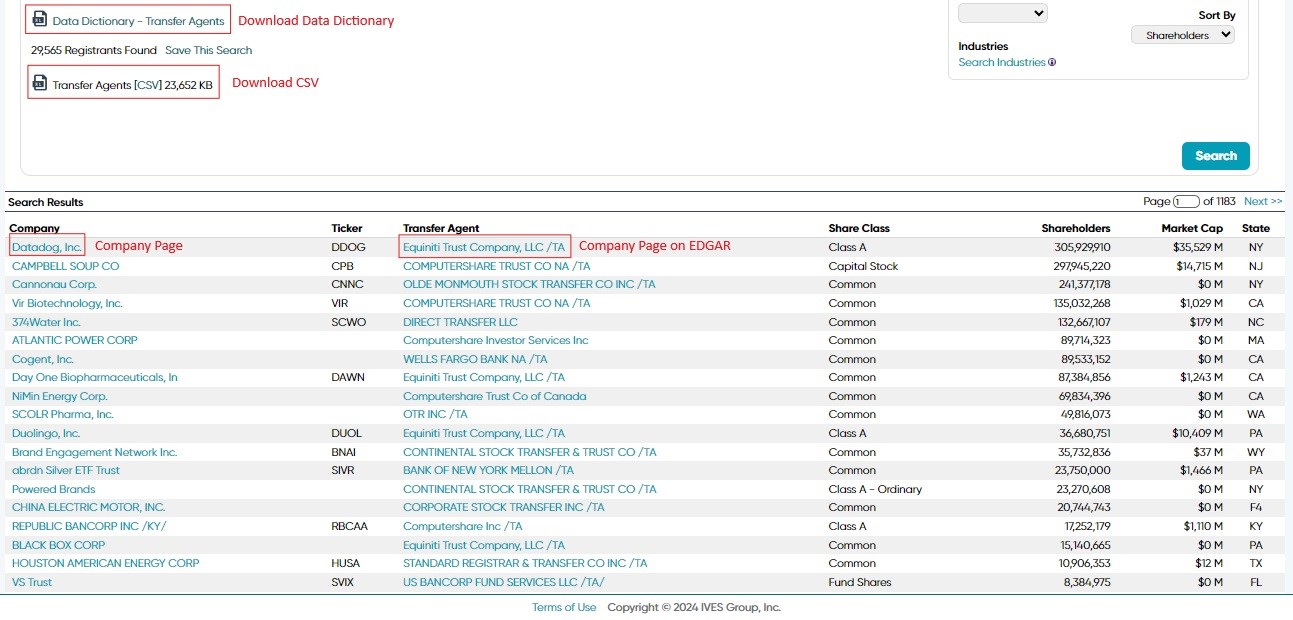Open the WELLS FARGO BANK NA /TA link
The height and width of the screenshot is (620, 1293).
(475, 359)
